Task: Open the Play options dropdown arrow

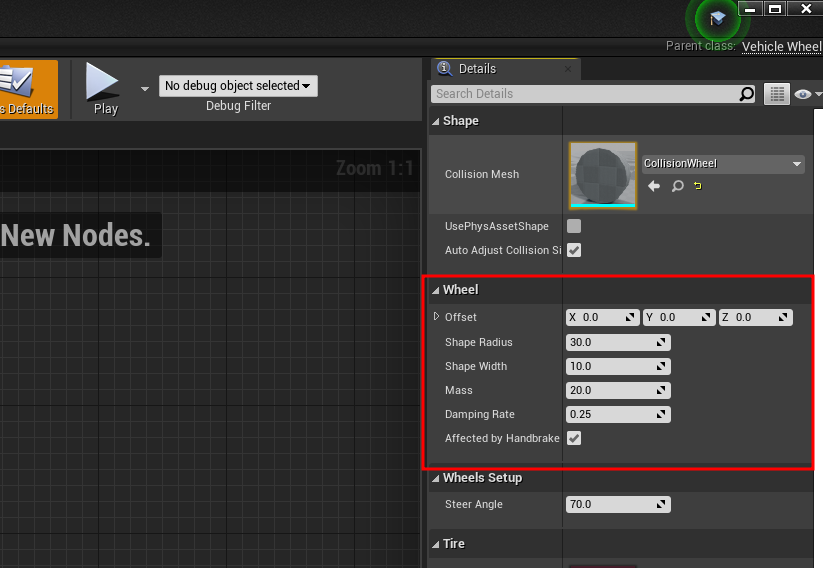Action: coord(145,88)
